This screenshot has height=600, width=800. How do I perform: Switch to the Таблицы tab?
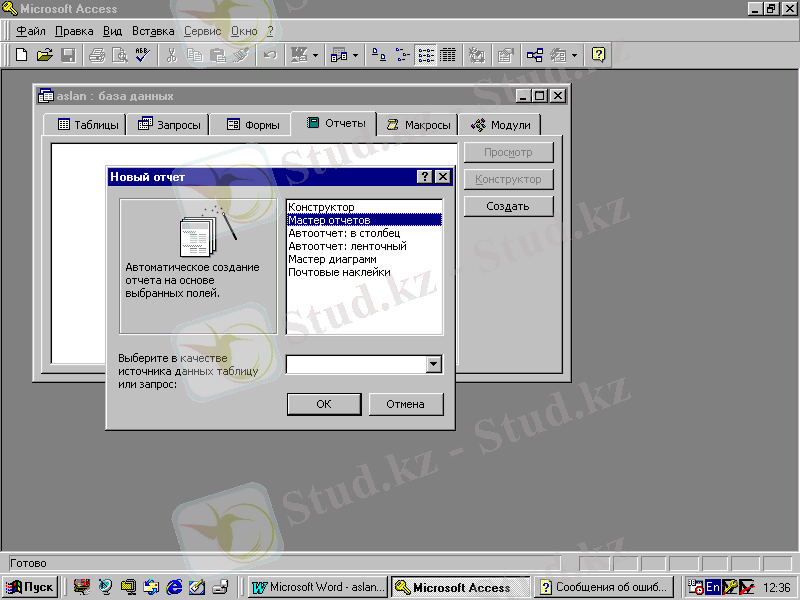[x=88, y=125]
